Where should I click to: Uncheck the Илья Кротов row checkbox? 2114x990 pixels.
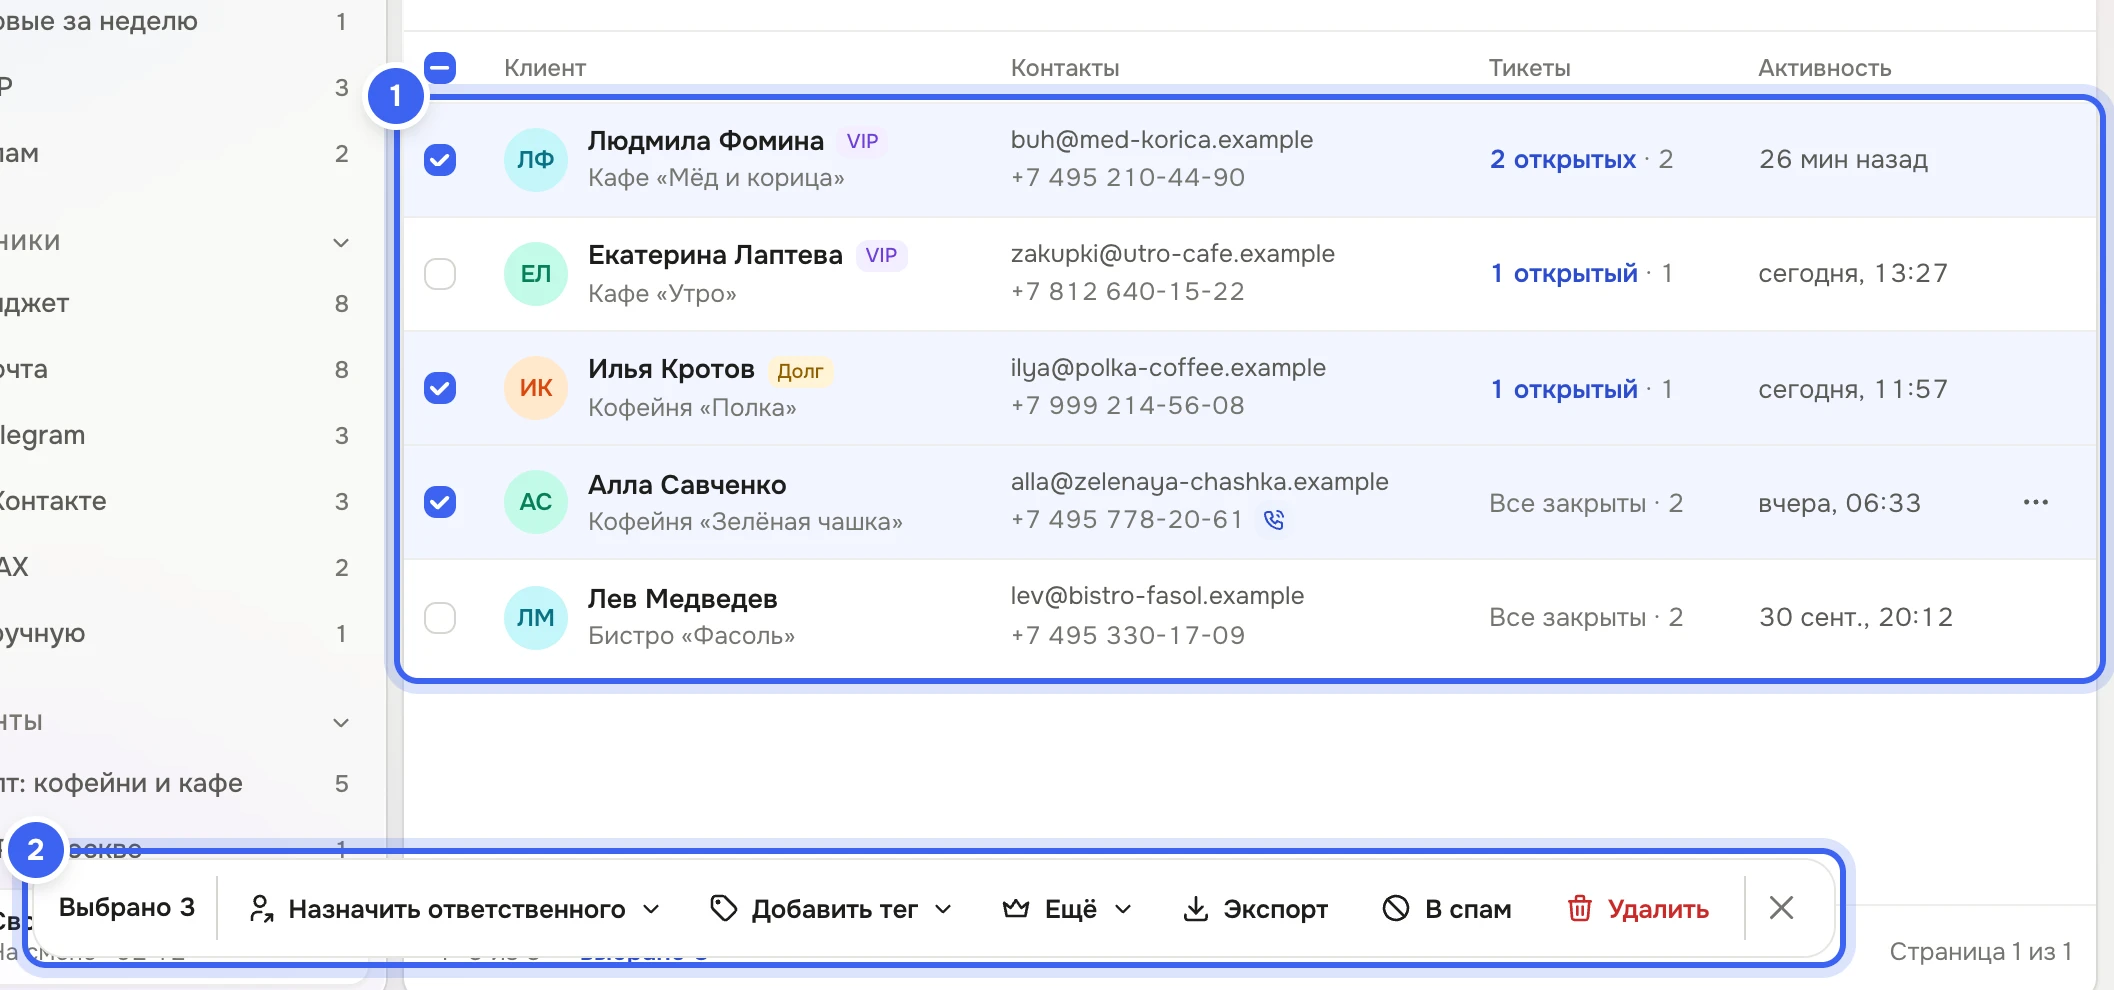(440, 388)
